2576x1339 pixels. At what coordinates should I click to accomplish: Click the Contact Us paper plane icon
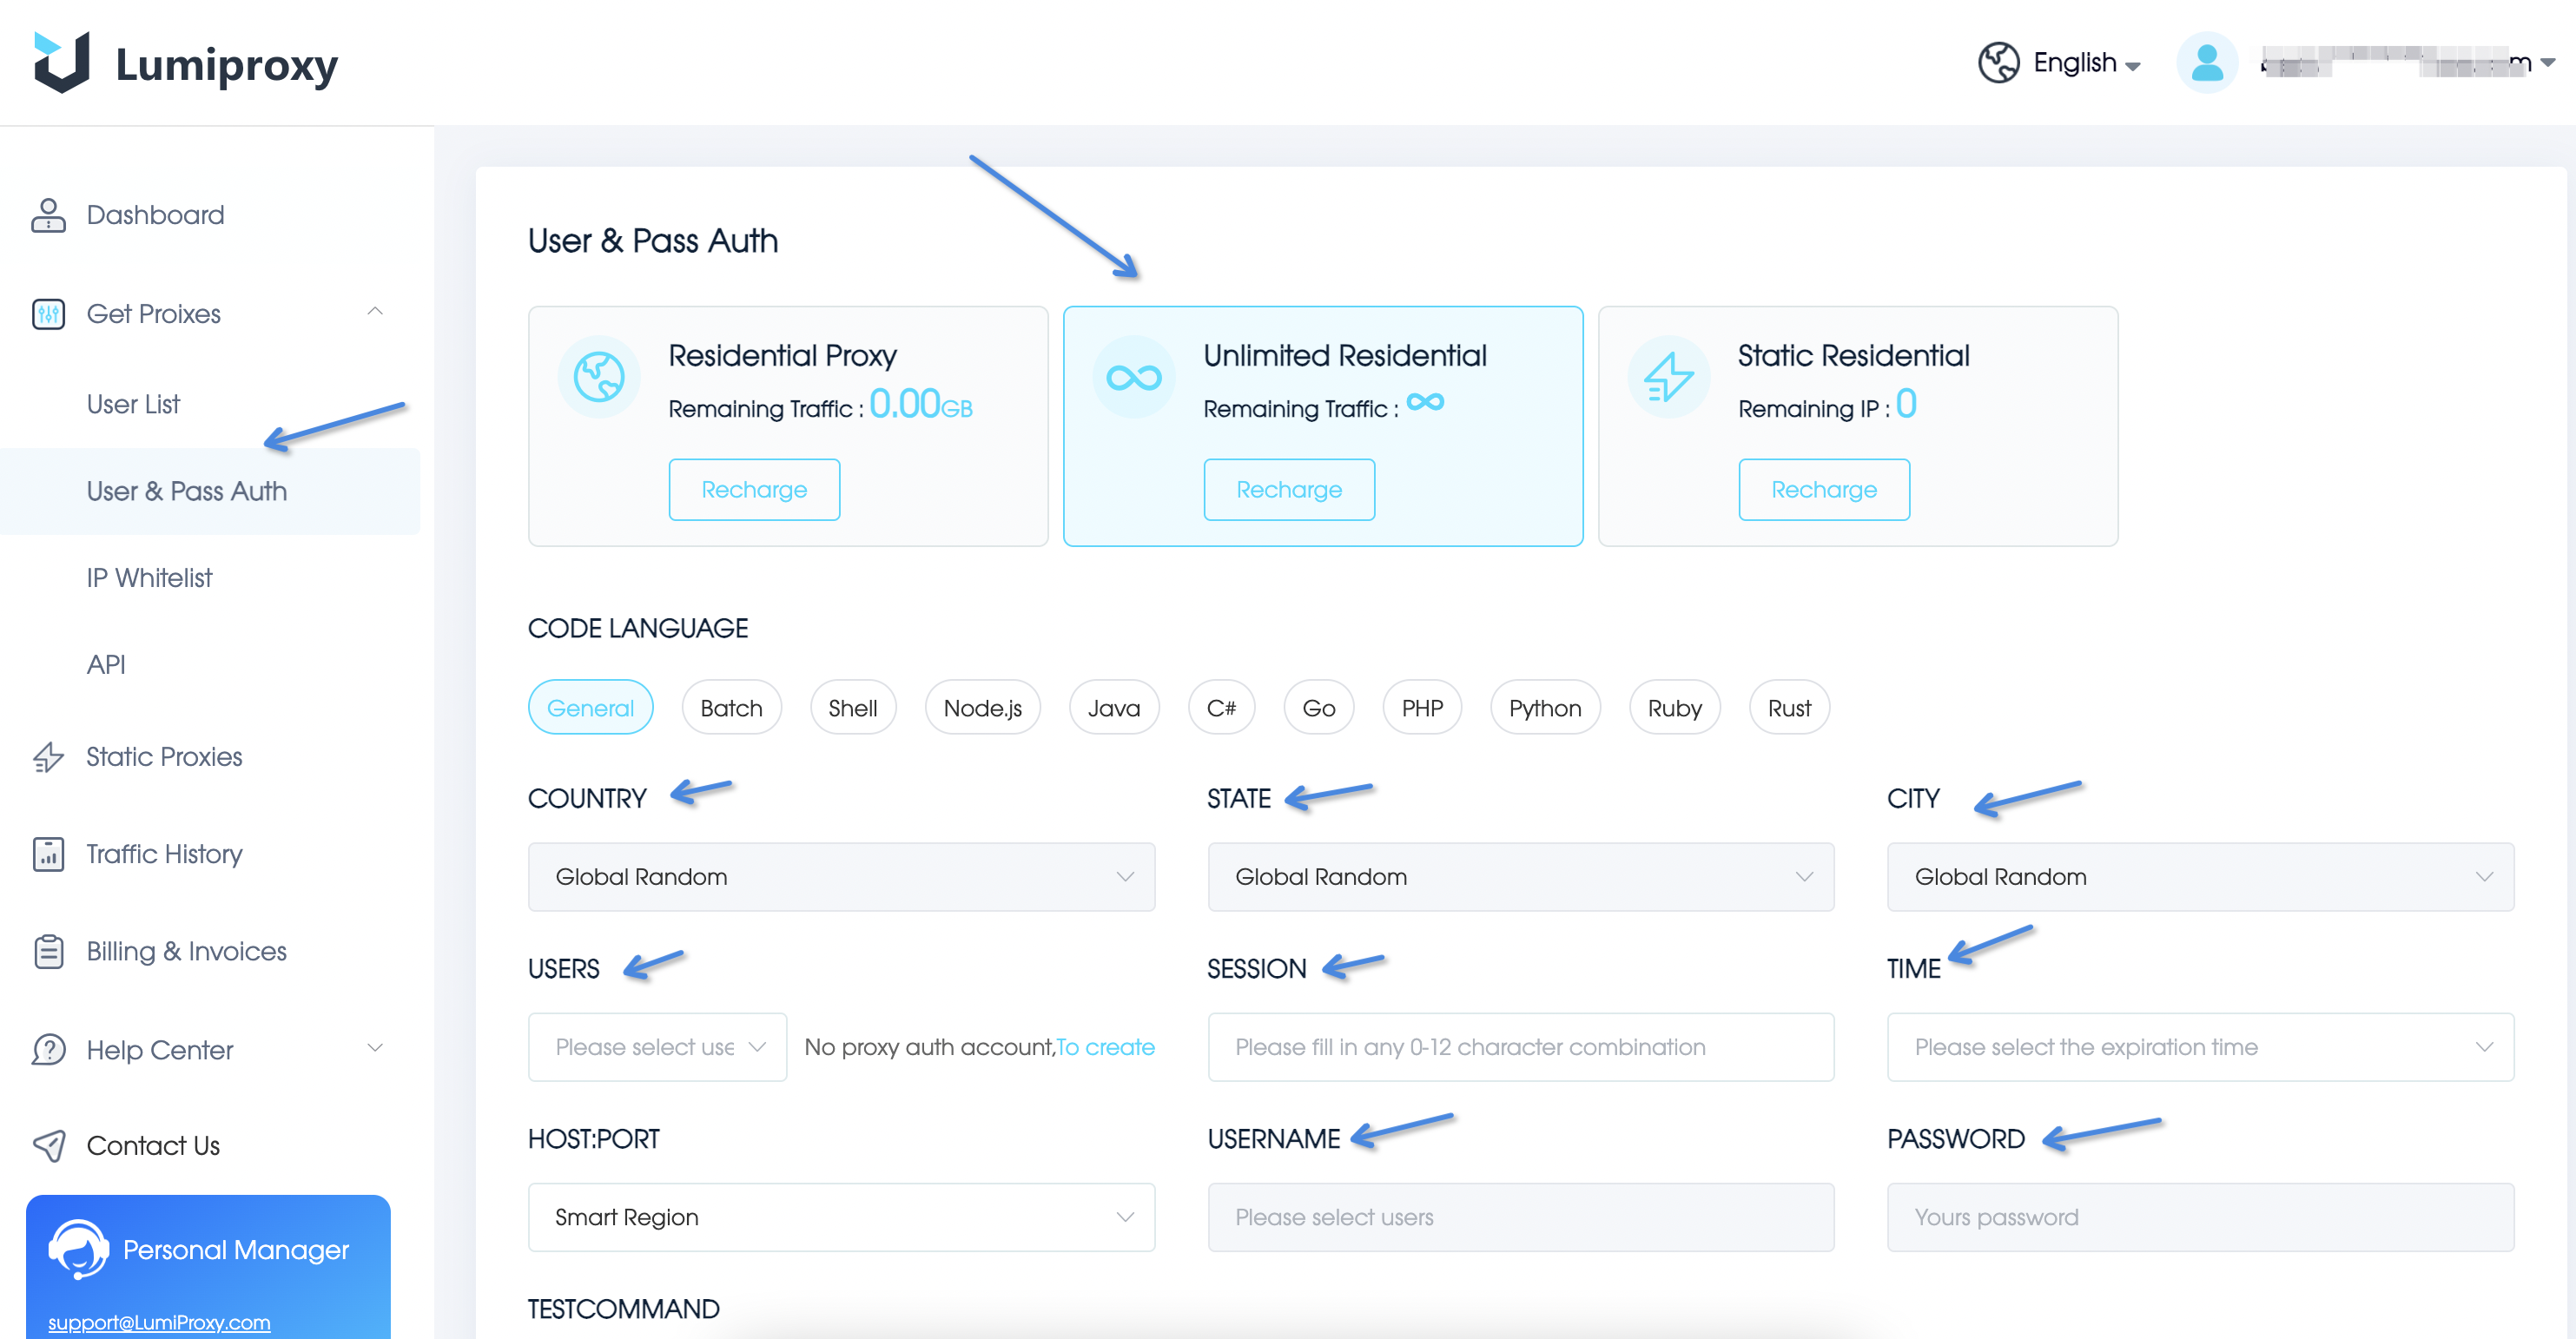click(x=48, y=1145)
